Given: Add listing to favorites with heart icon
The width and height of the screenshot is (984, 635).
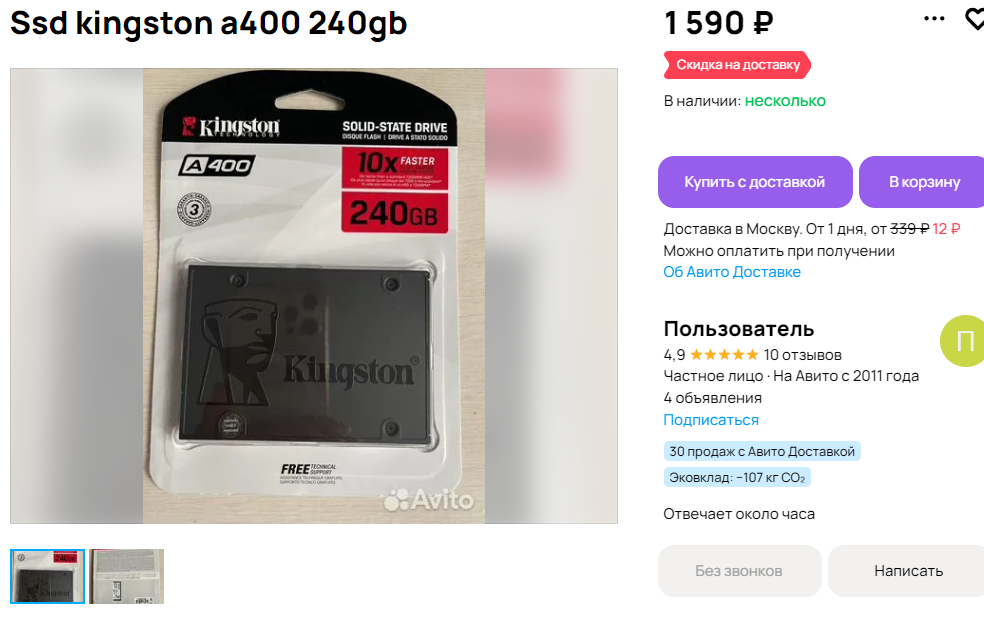Looking at the screenshot, I should pyautogui.click(x=975, y=19).
